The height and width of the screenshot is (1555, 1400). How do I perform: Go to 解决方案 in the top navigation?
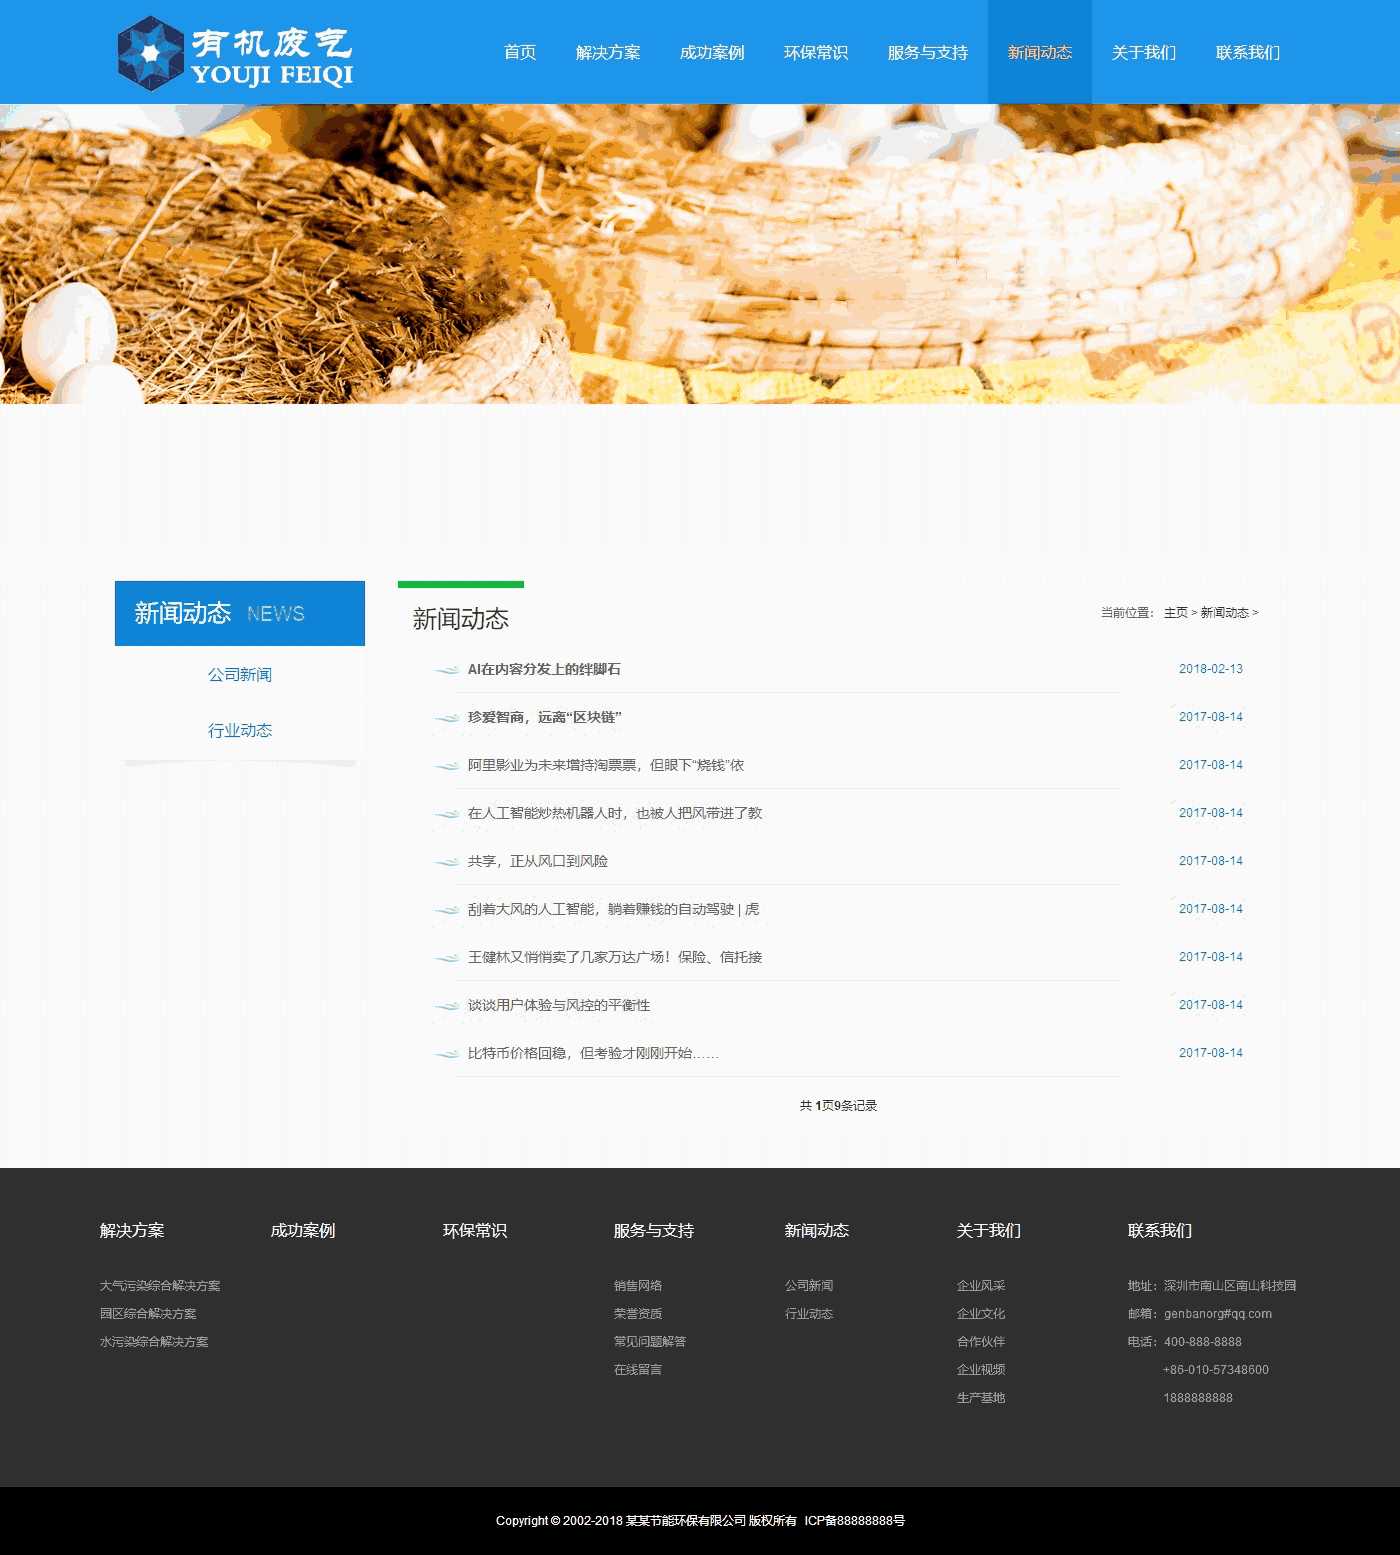point(608,52)
